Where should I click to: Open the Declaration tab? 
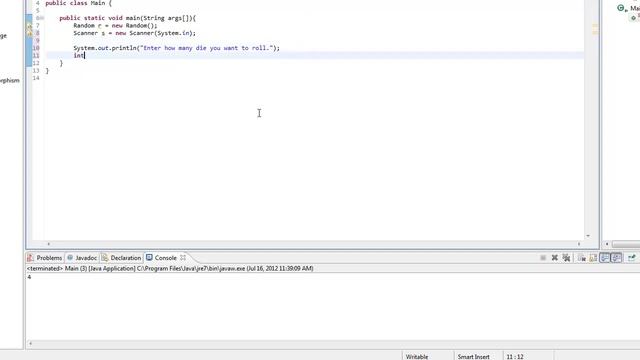point(121,258)
